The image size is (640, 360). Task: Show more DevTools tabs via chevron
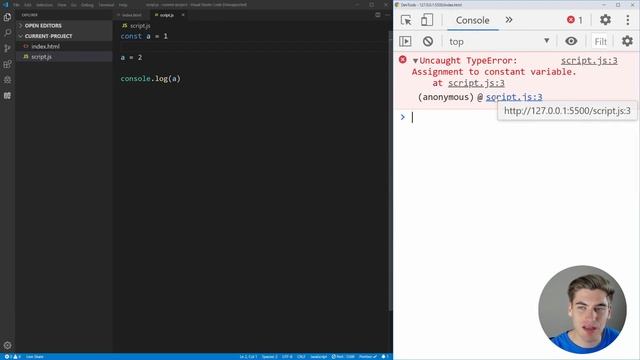pos(509,20)
